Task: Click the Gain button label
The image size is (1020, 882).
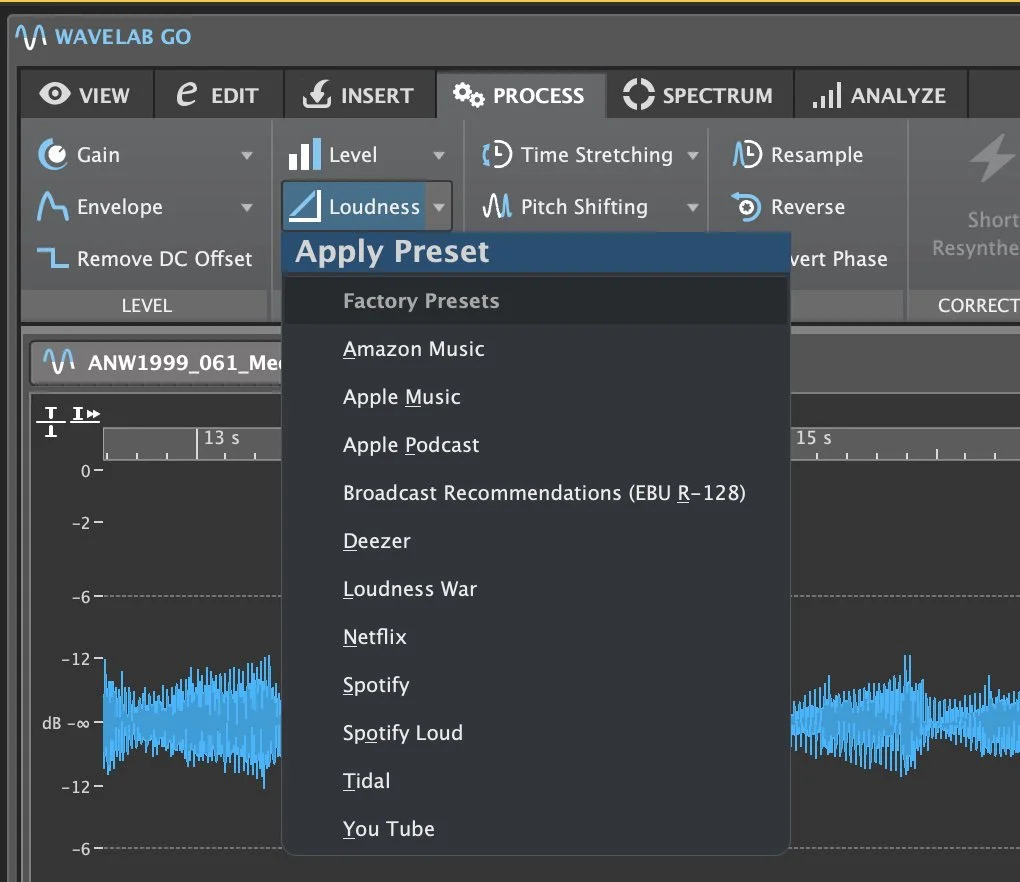Action: click(x=98, y=155)
